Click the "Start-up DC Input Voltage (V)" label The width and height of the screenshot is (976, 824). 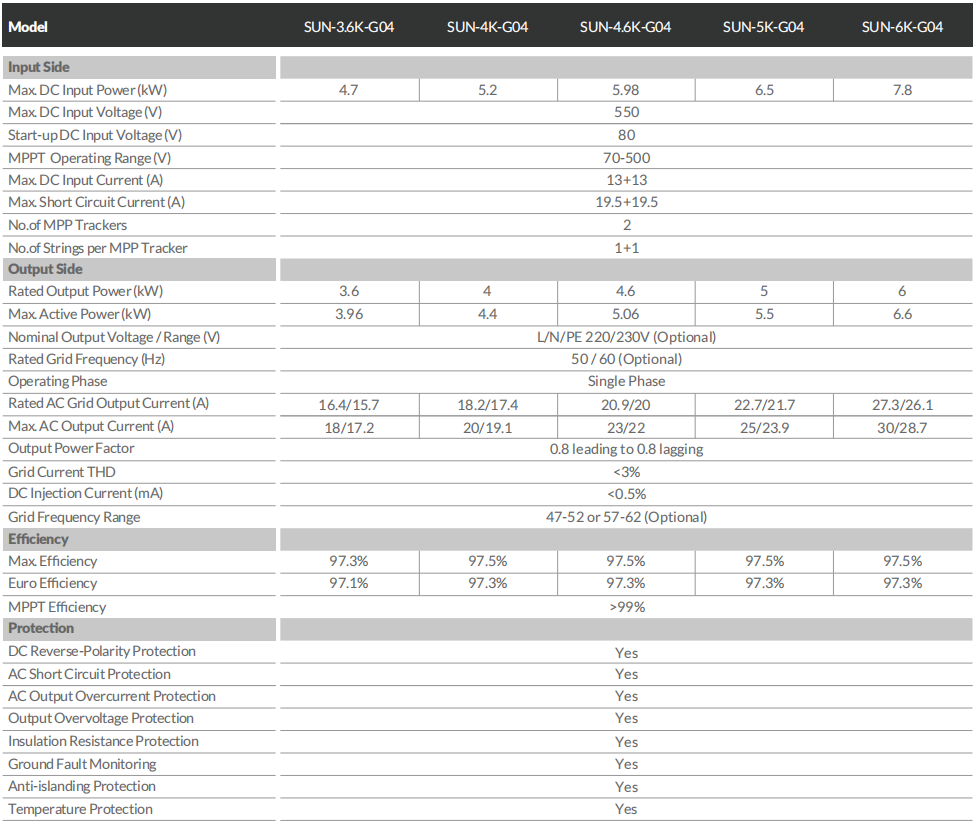coord(95,135)
